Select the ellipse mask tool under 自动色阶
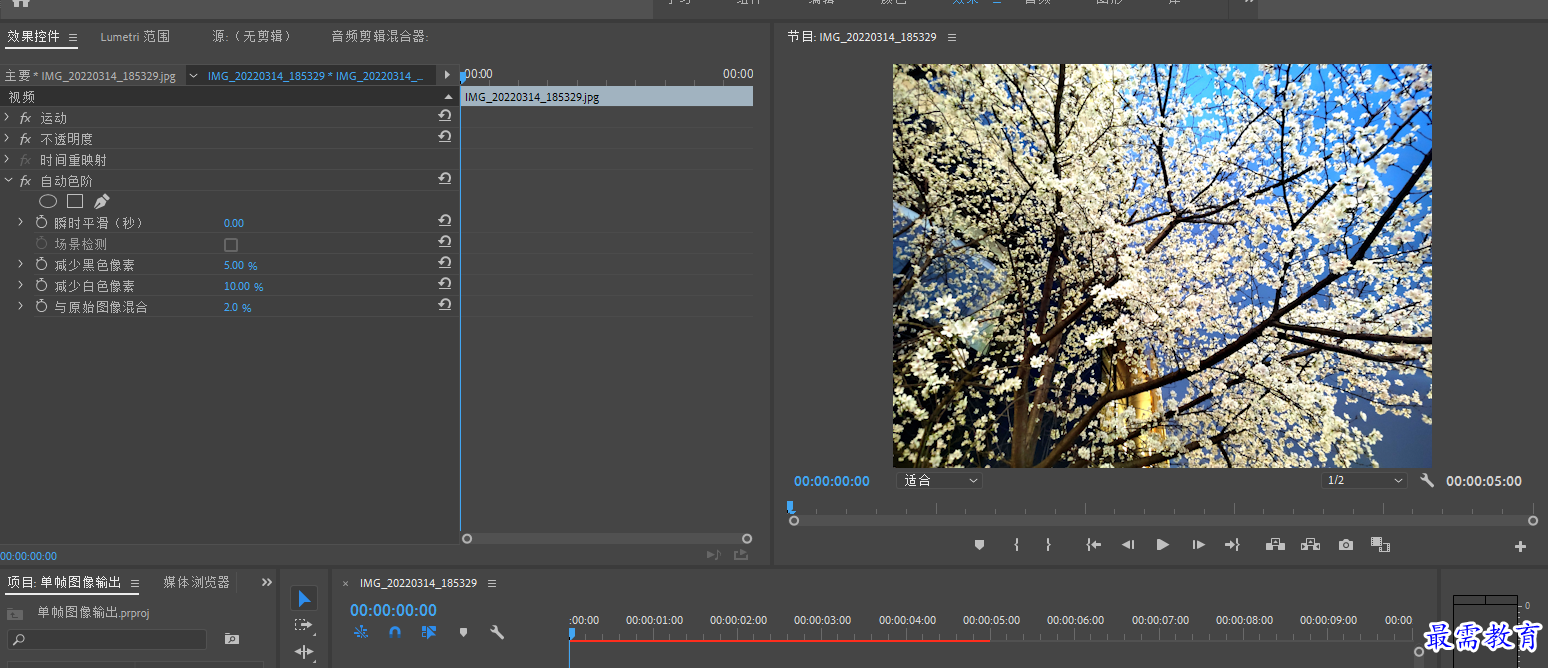The height and width of the screenshot is (668, 1548). pyautogui.click(x=48, y=201)
